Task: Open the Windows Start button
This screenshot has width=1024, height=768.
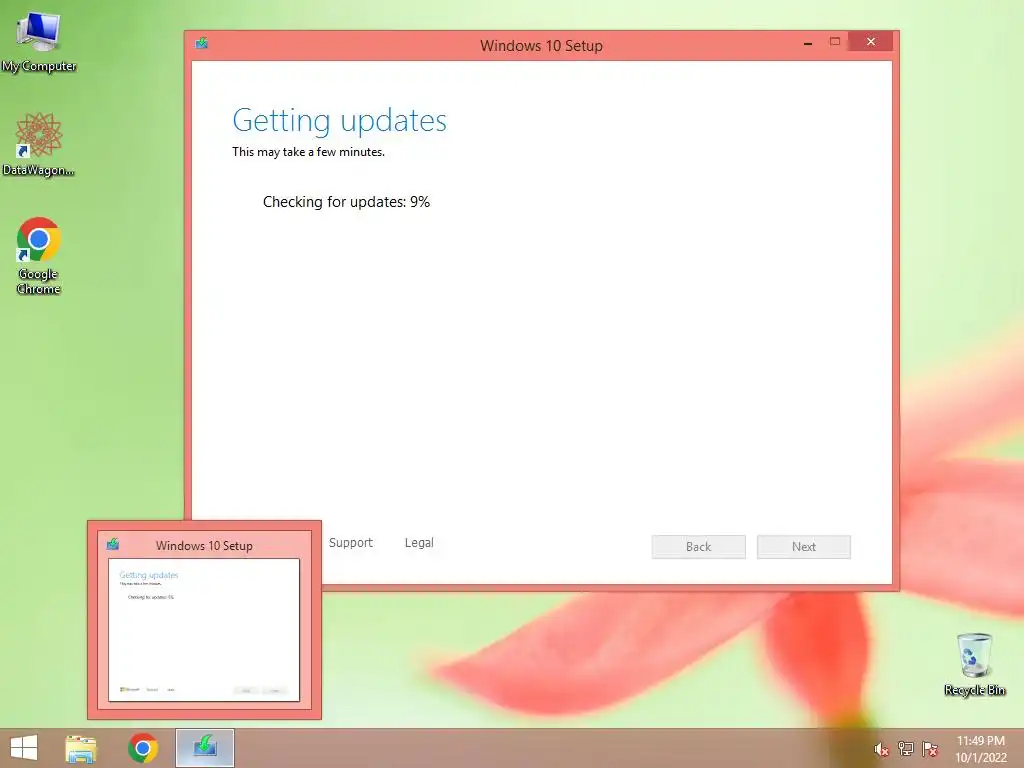Action: coord(24,748)
